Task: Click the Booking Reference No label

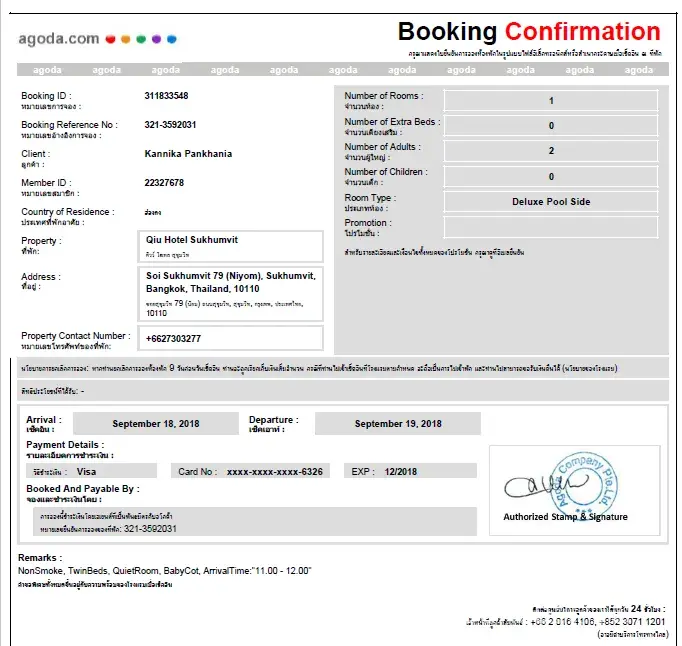Action: point(69,125)
